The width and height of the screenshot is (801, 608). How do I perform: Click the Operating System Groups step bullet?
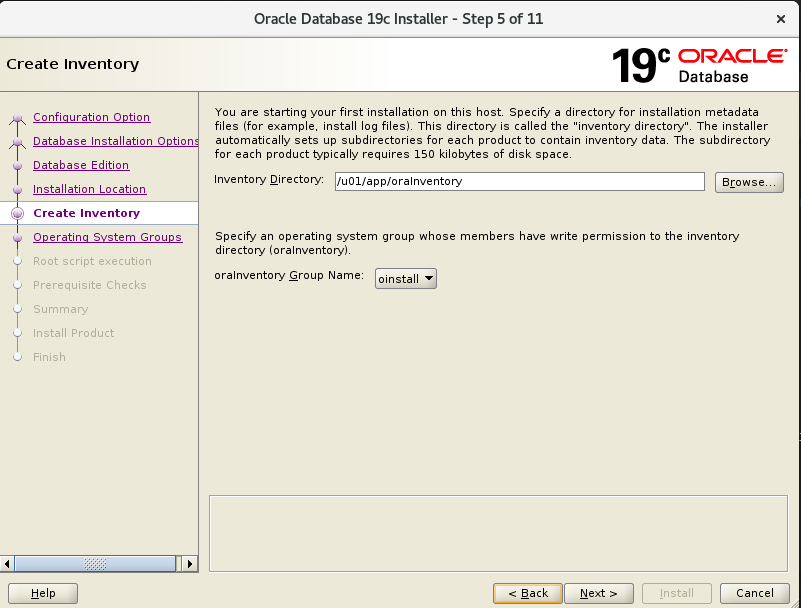click(x=17, y=238)
